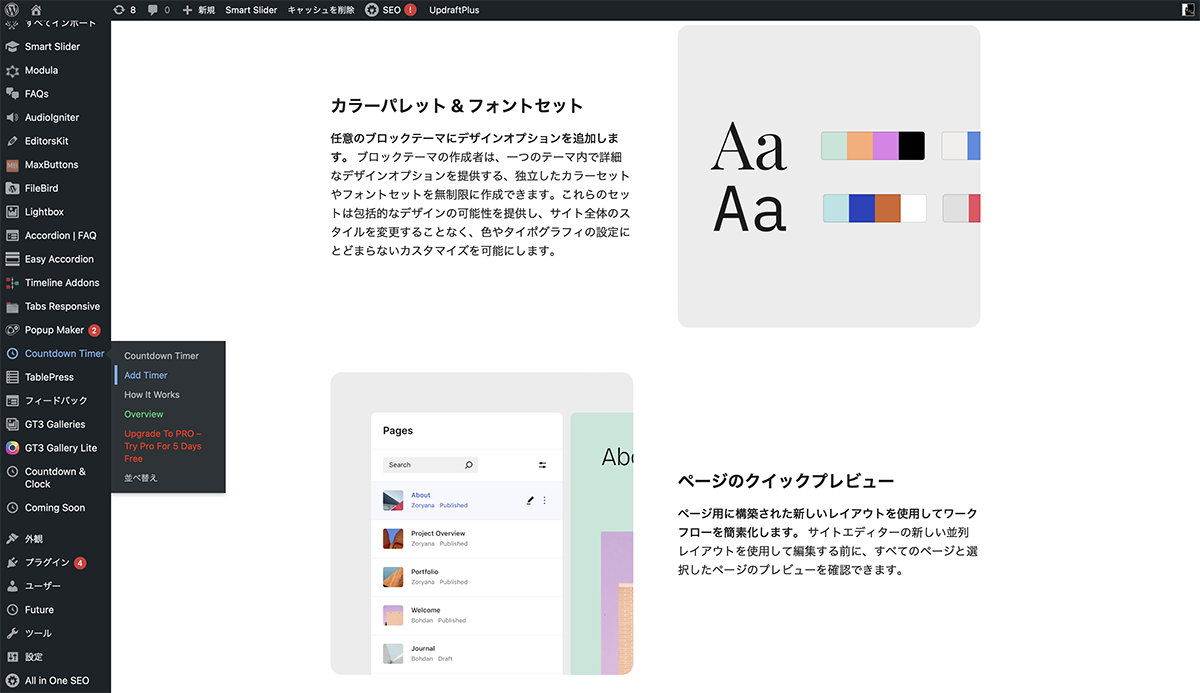
Task: Expand the 新規 menu in admin bar
Action: (x=198, y=10)
